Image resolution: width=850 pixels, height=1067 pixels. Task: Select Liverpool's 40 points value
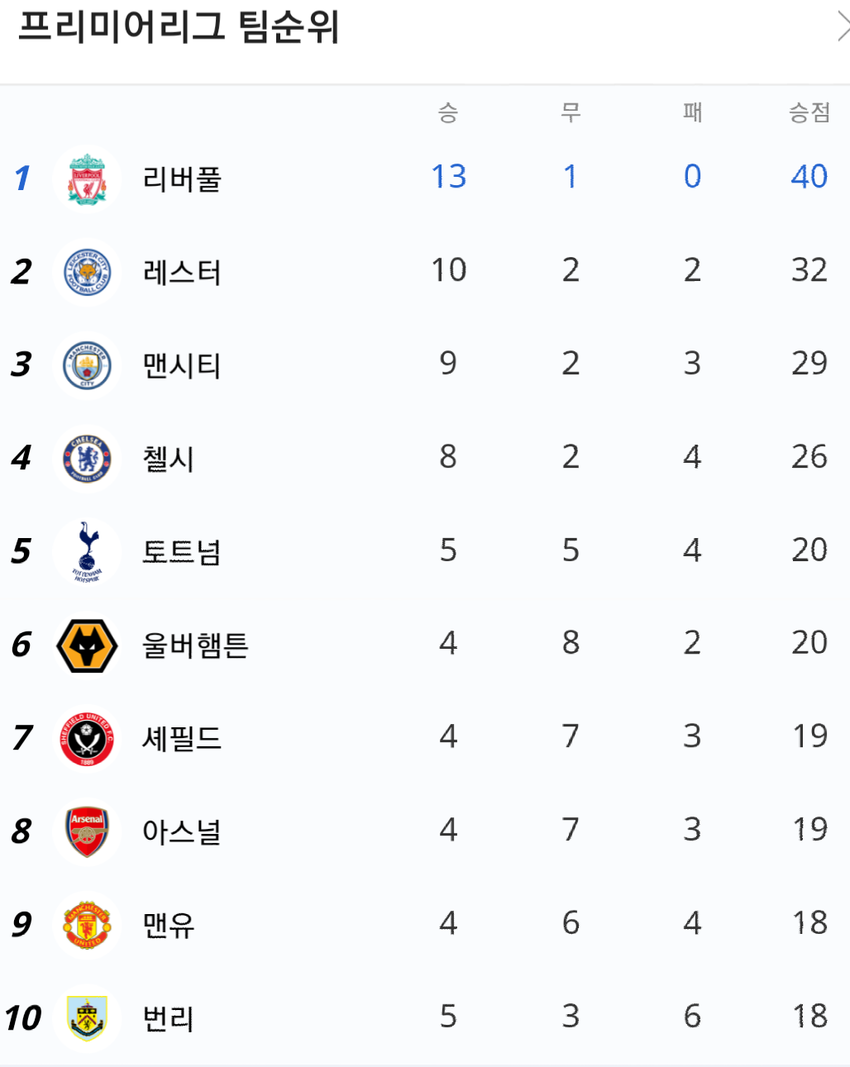(809, 176)
